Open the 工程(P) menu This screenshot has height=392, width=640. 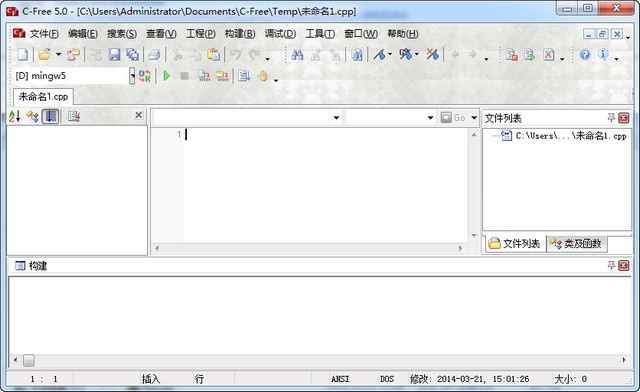(201, 33)
